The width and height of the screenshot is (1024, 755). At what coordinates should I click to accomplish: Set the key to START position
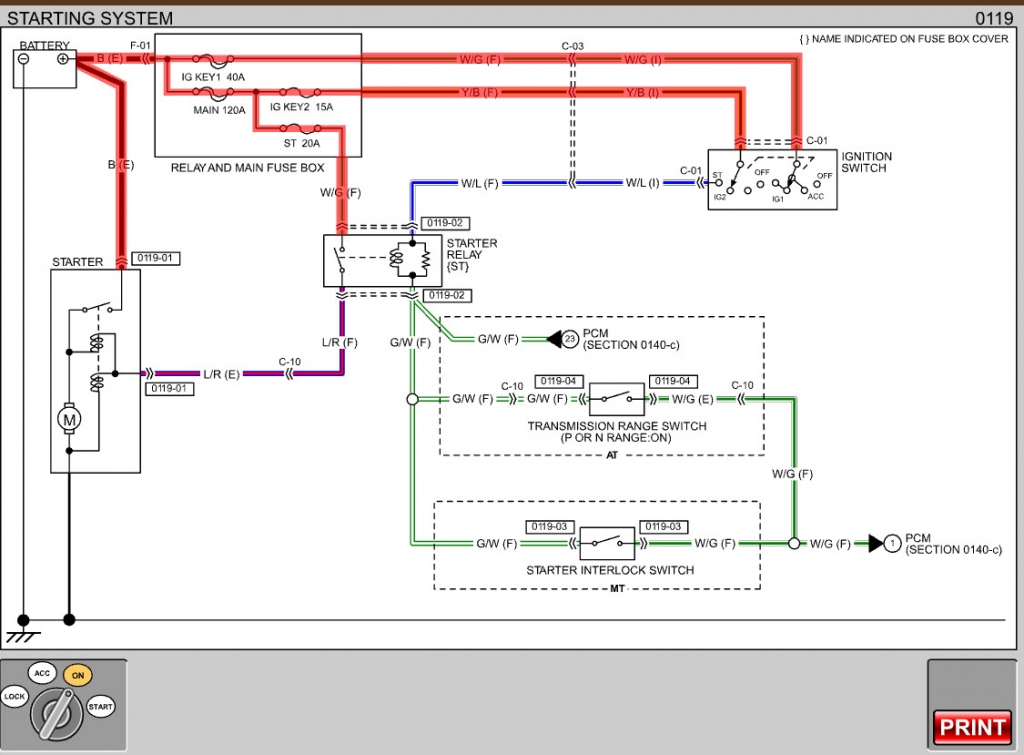point(101,707)
